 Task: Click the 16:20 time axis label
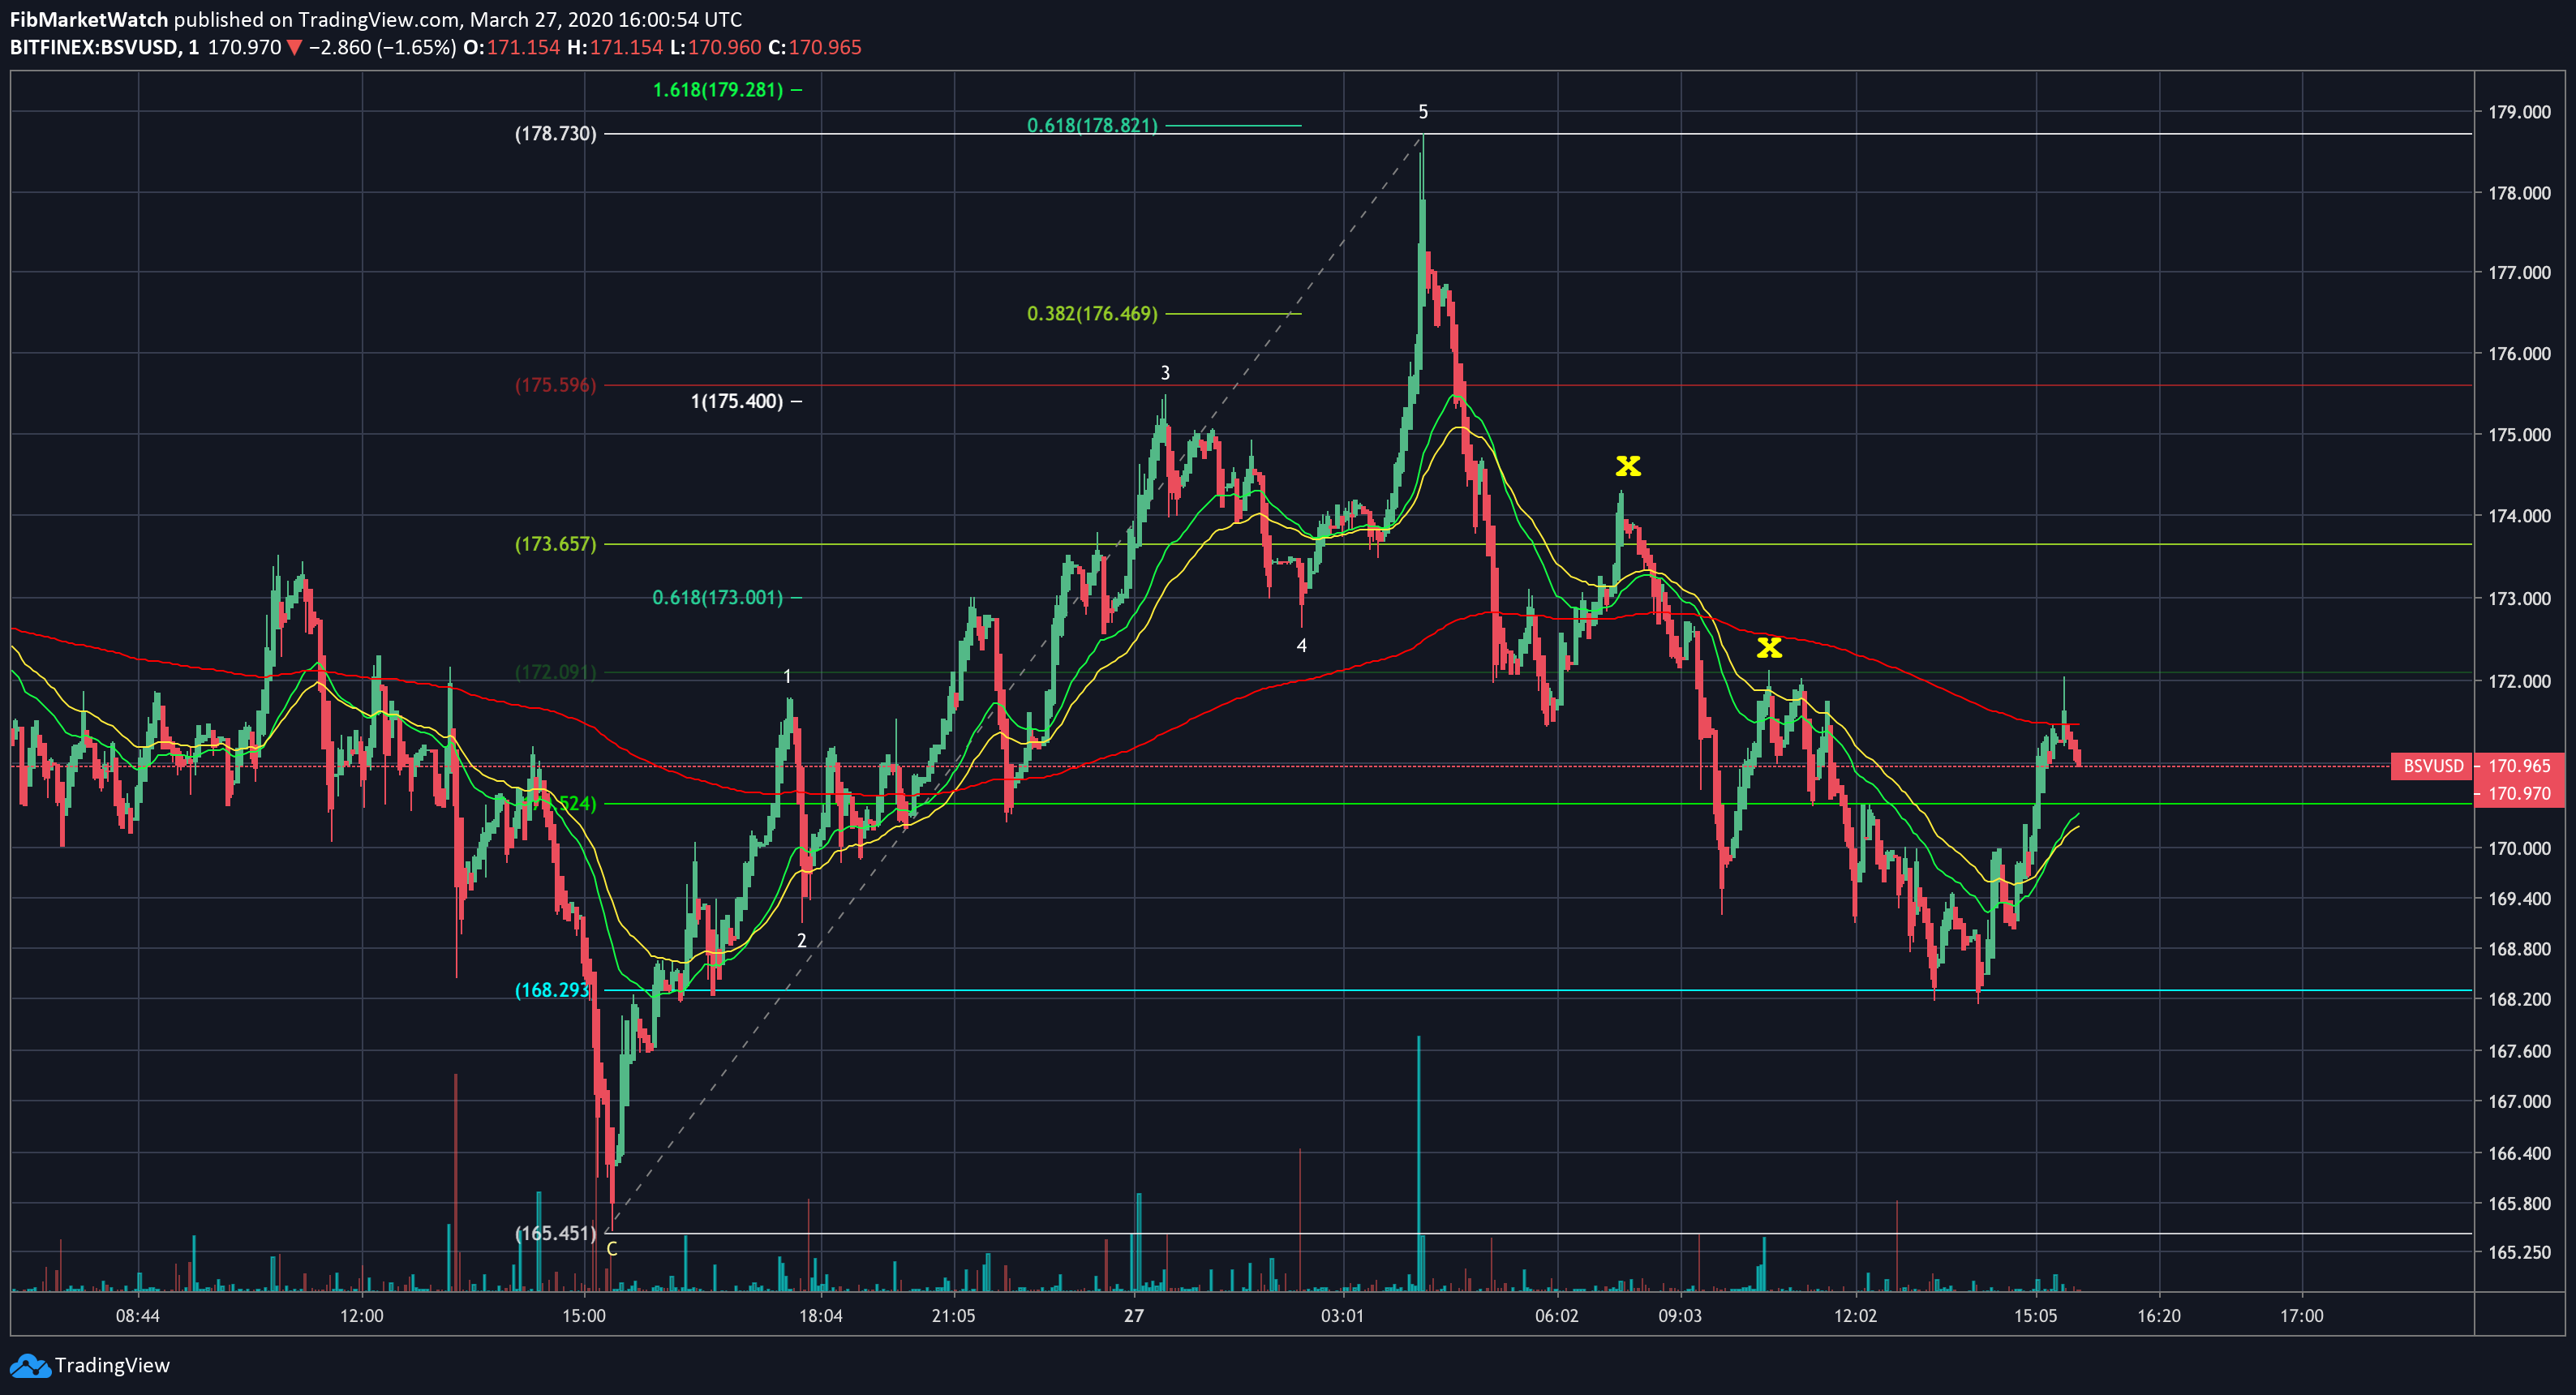[x=2159, y=1316]
